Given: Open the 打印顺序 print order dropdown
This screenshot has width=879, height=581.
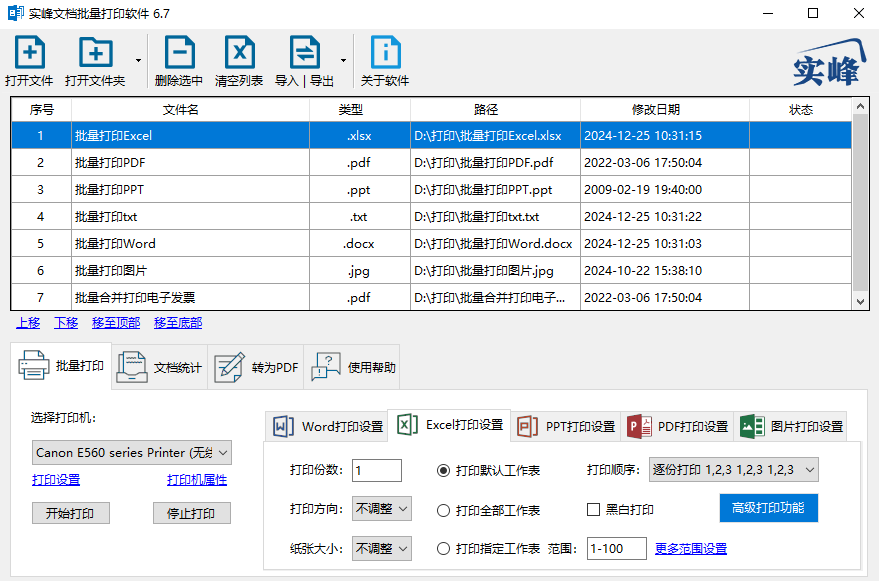Looking at the screenshot, I should tap(734, 470).
